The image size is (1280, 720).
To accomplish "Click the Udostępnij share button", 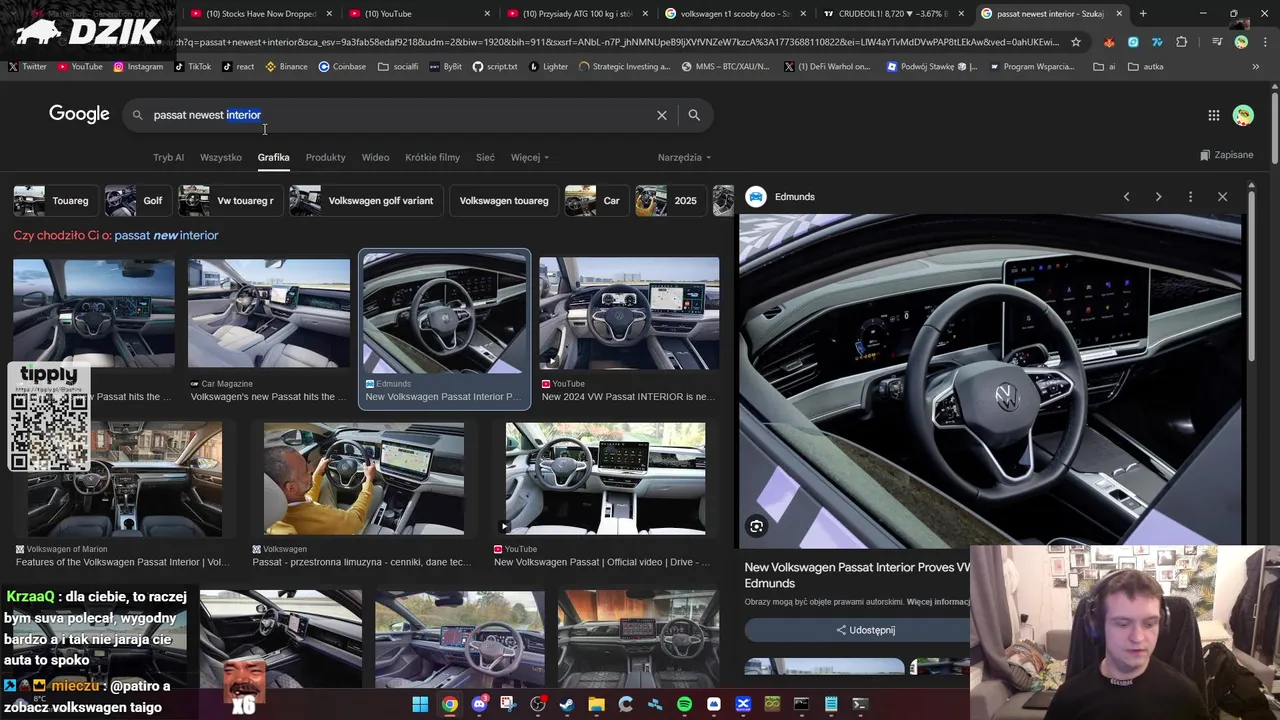I will click(x=866, y=630).
